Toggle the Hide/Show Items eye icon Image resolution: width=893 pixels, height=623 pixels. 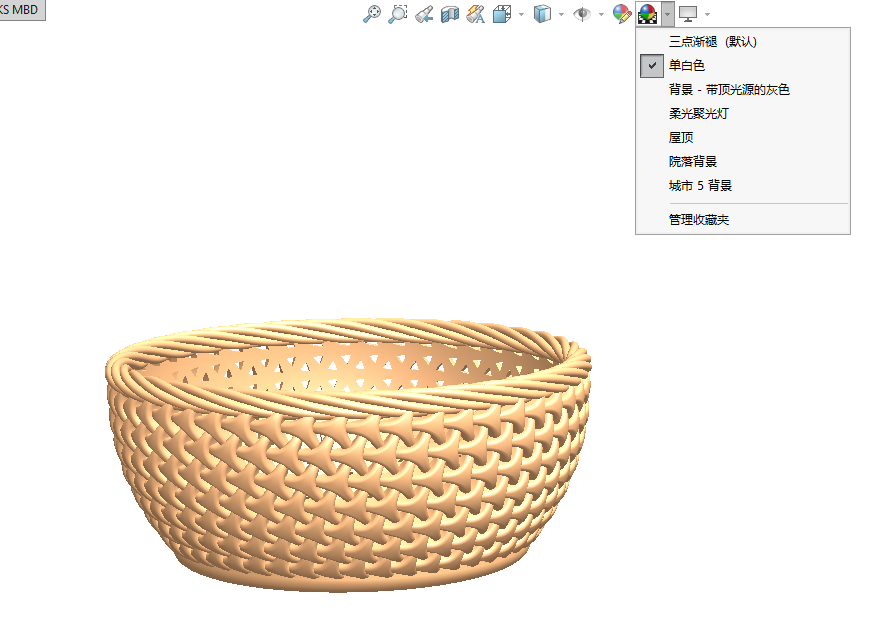(582, 14)
